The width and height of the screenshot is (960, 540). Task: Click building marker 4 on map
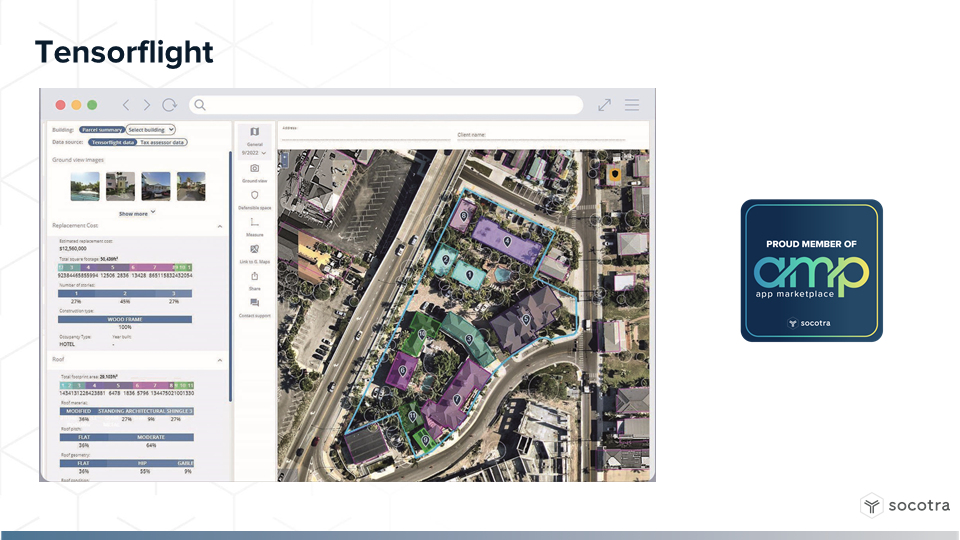(x=507, y=242)
